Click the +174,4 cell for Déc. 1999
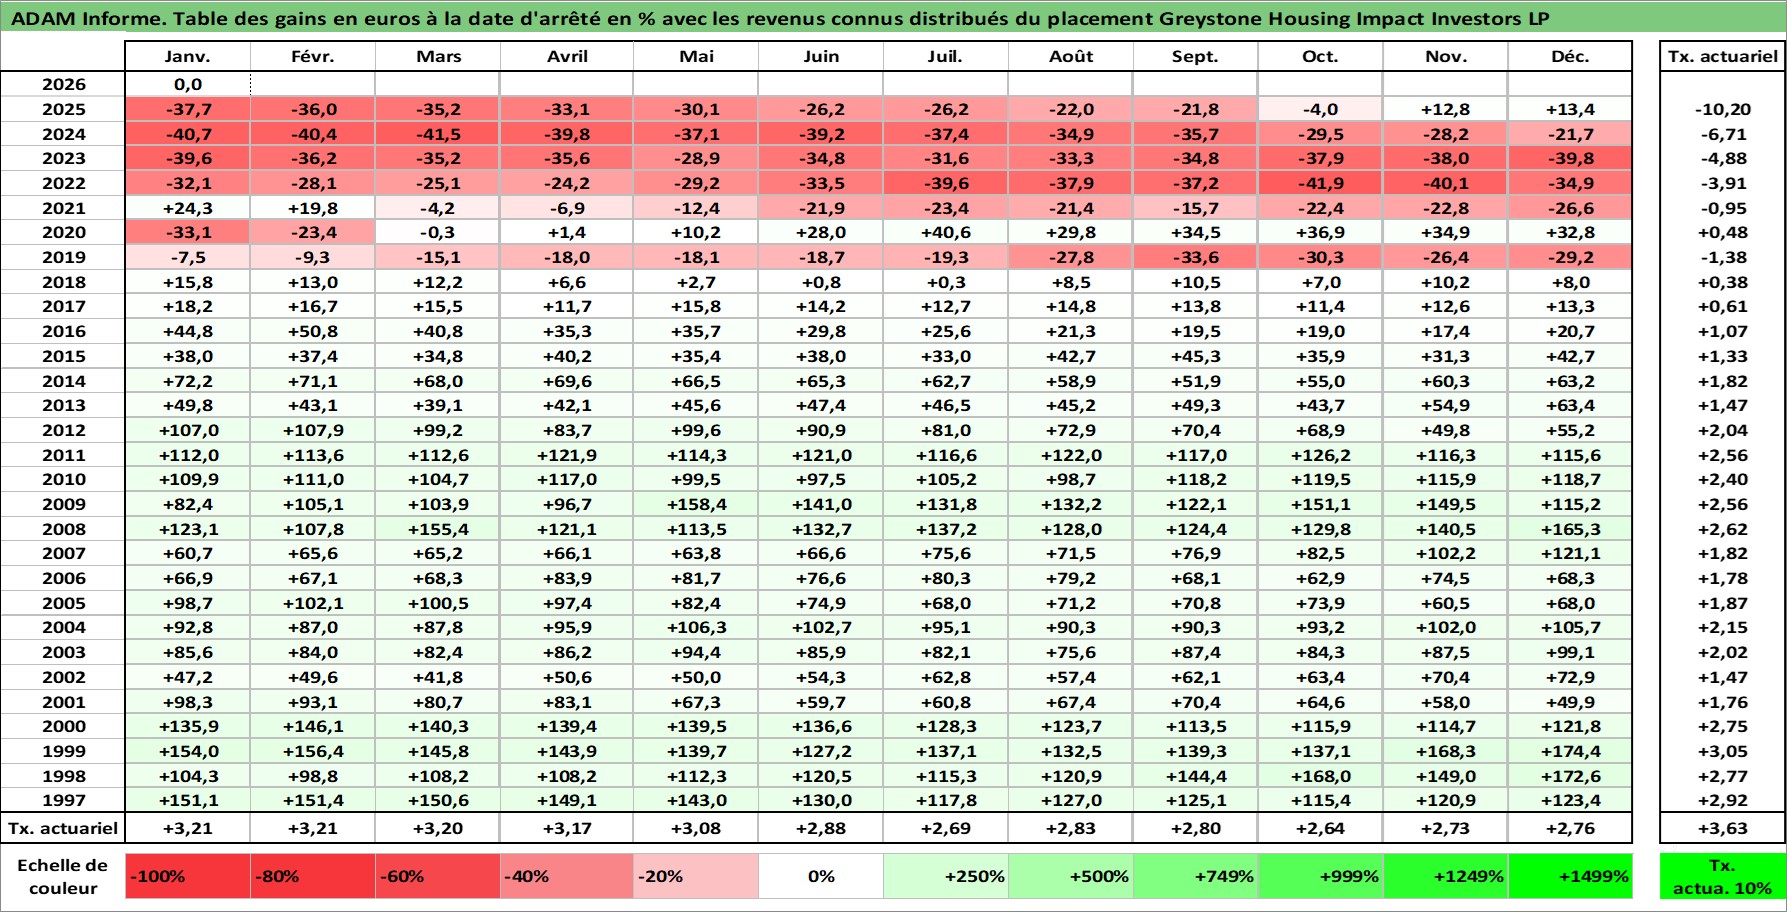This screenshot has width=1787, height=912. click(x=1570, y=751)
